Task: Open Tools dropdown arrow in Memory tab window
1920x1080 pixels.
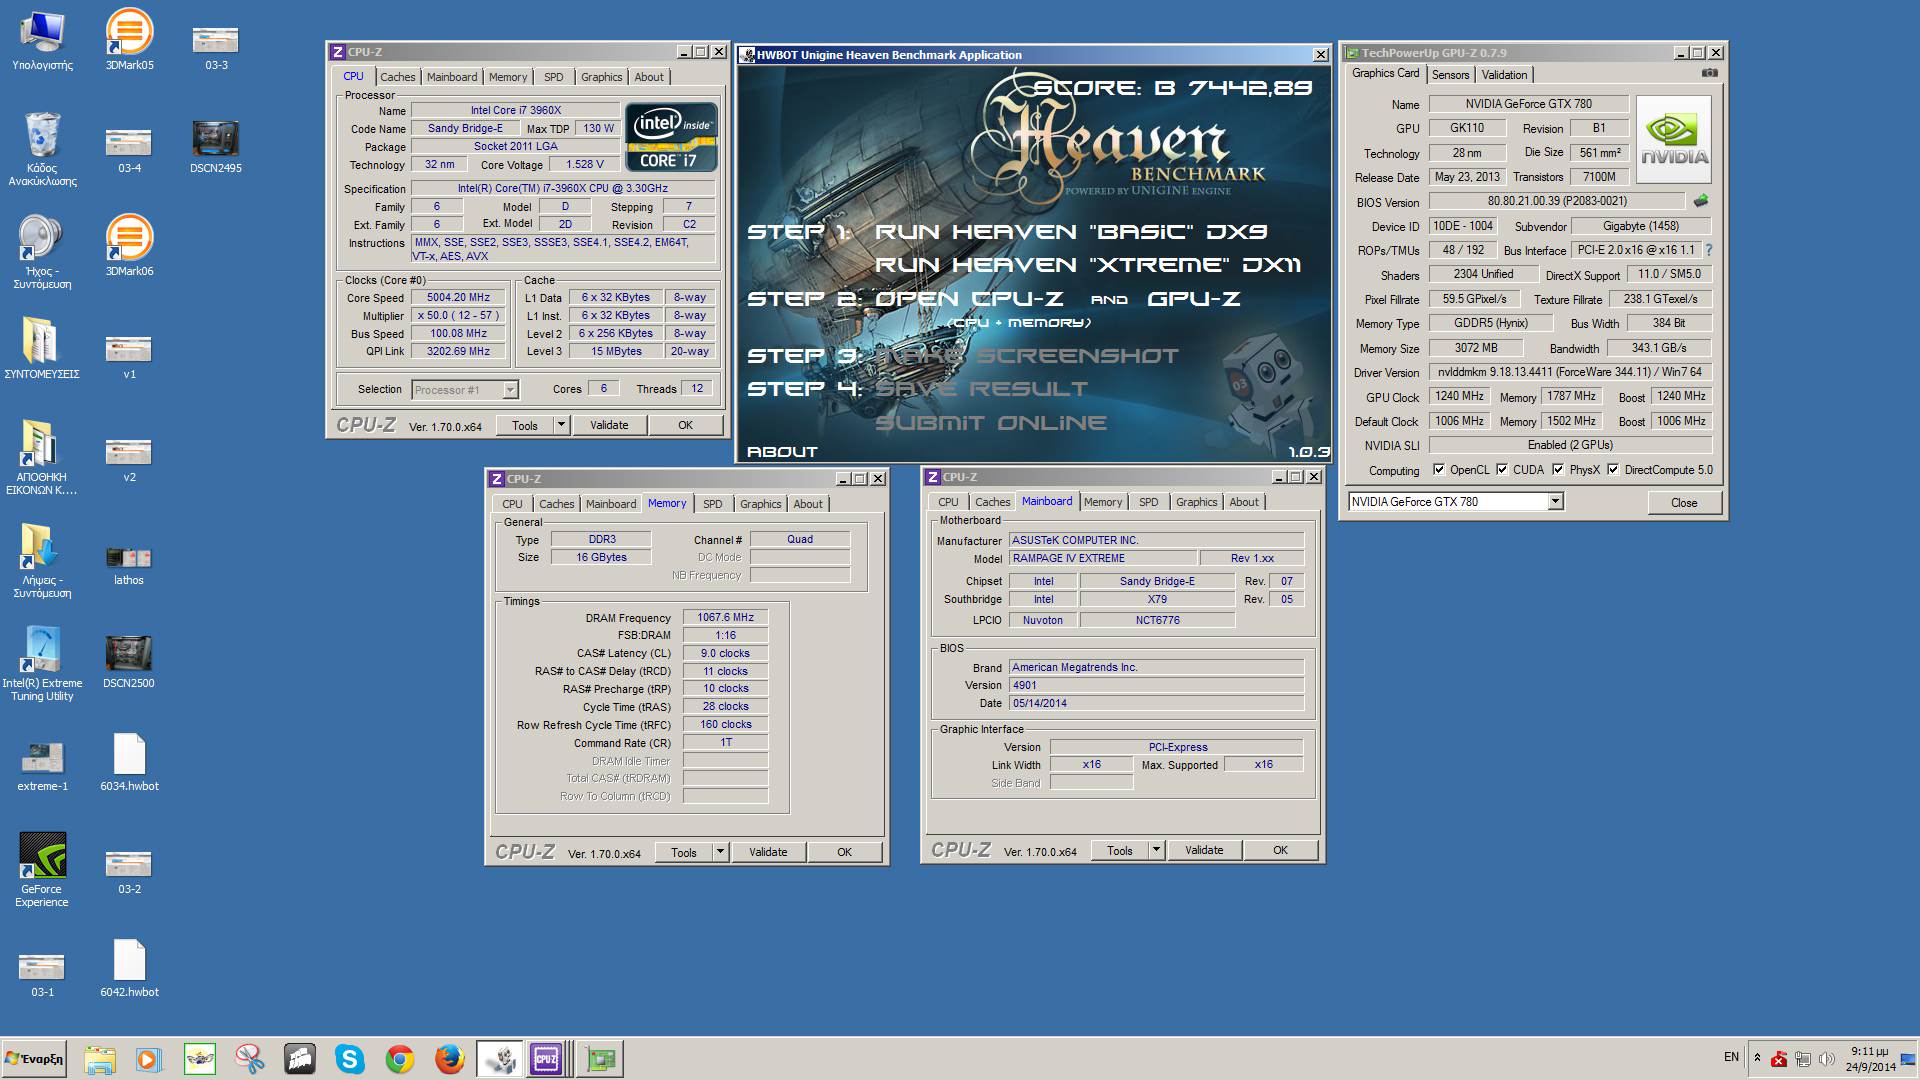Action: click(x=720, y=852)
